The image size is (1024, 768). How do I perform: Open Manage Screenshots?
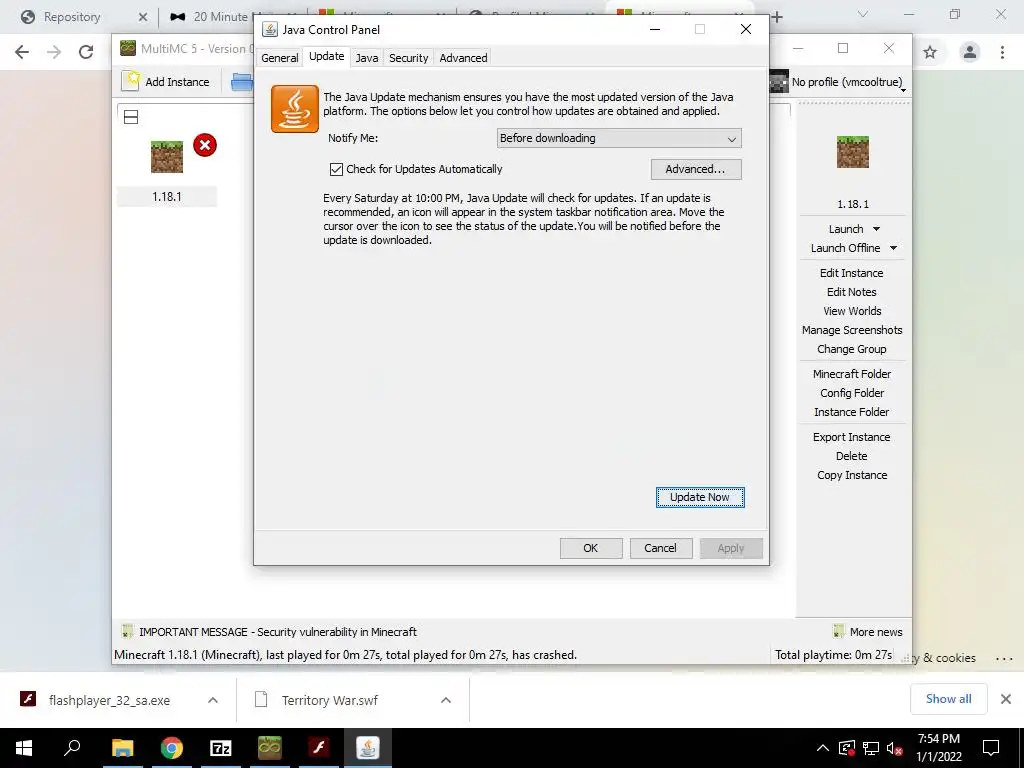click(x=852, y=330)
